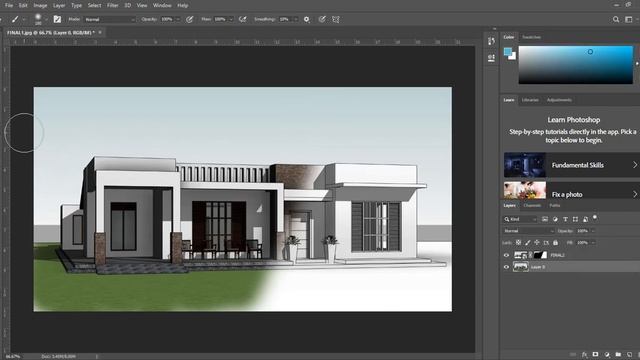This screenshot has width=640, height=360.
Task: Open the History panel icon
Action: point(491,41)
